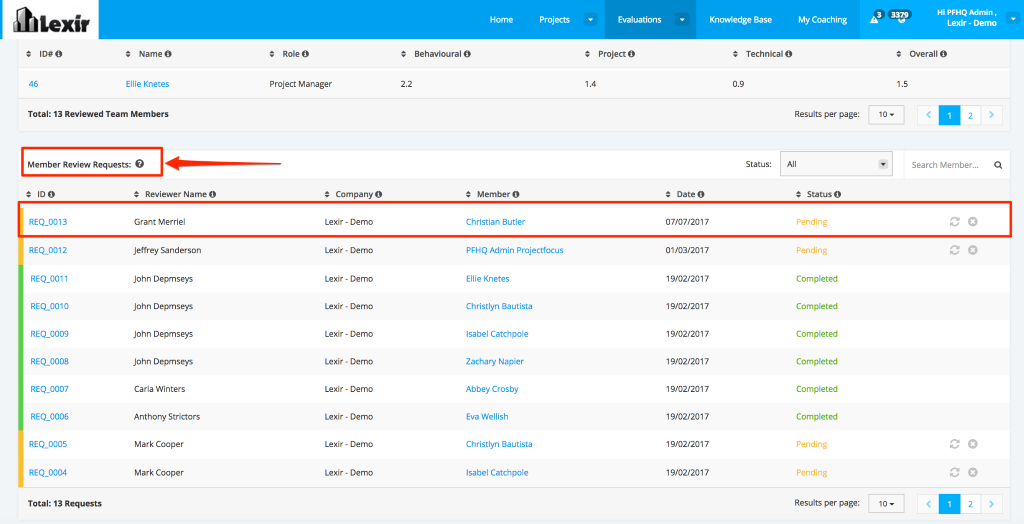This screenshot has height=524, width=1024.
Task: Go to previous page of reviewed team members
Action: [x=929, y=115]
